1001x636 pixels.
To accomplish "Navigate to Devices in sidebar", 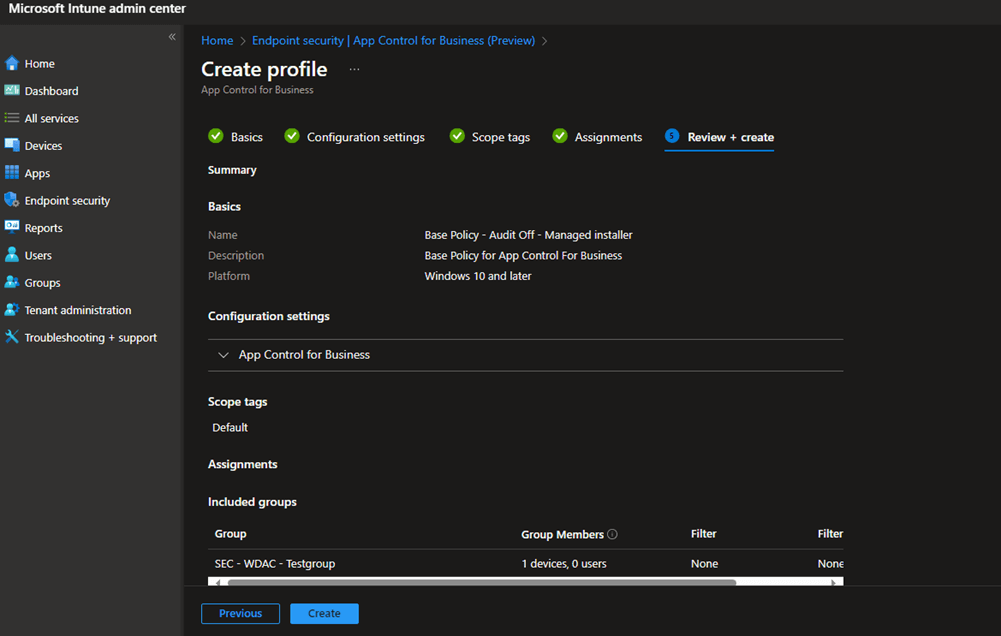I will (43, 146).
